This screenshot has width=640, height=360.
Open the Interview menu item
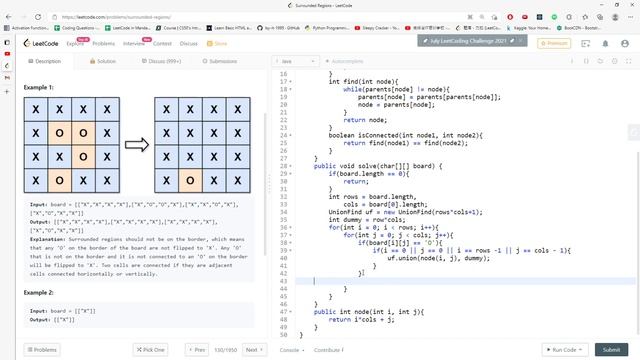[134, 43]
